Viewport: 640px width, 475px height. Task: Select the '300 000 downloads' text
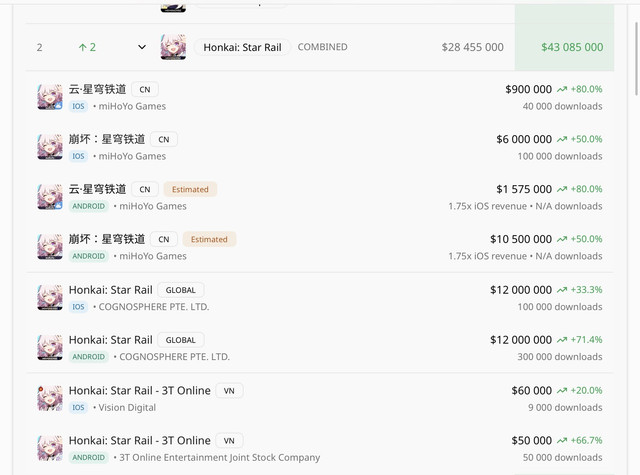pos(560,357)
